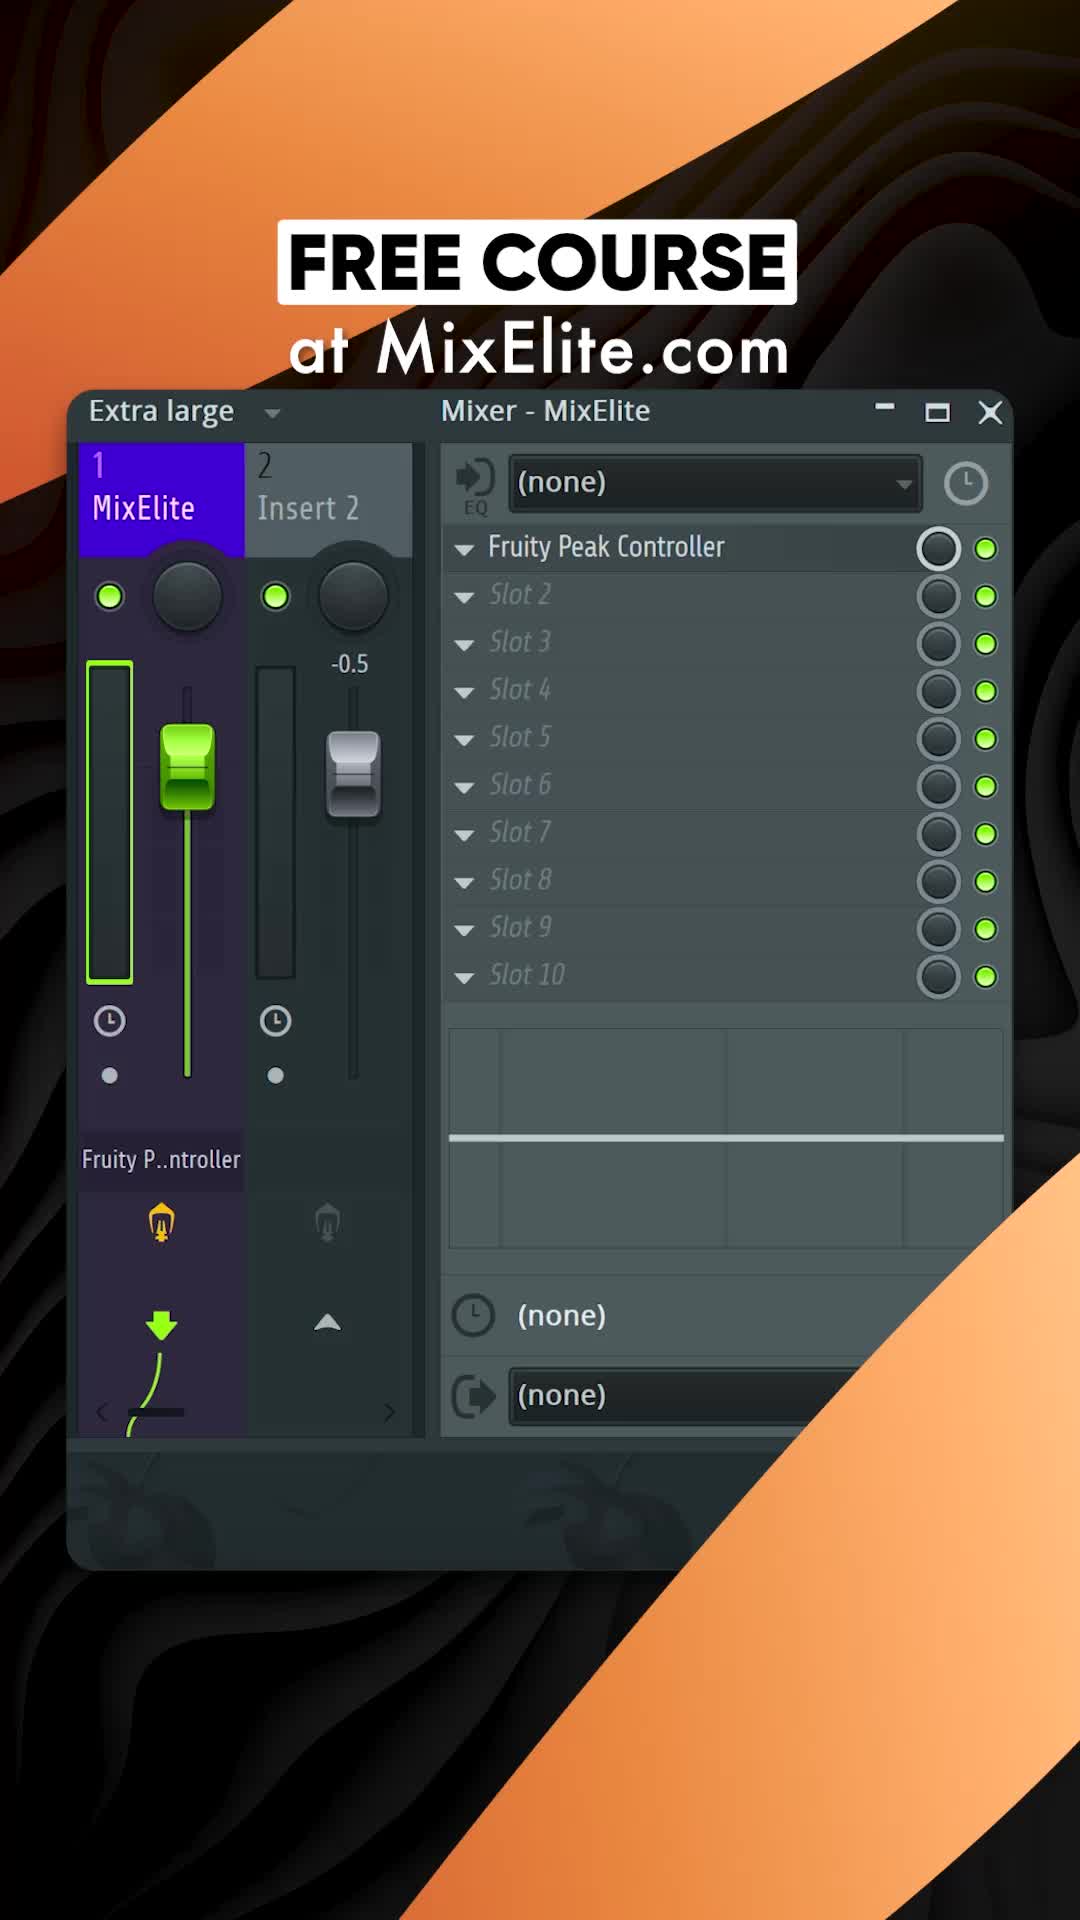Click the MixElite track latency clock icon

click(110, 1021)
